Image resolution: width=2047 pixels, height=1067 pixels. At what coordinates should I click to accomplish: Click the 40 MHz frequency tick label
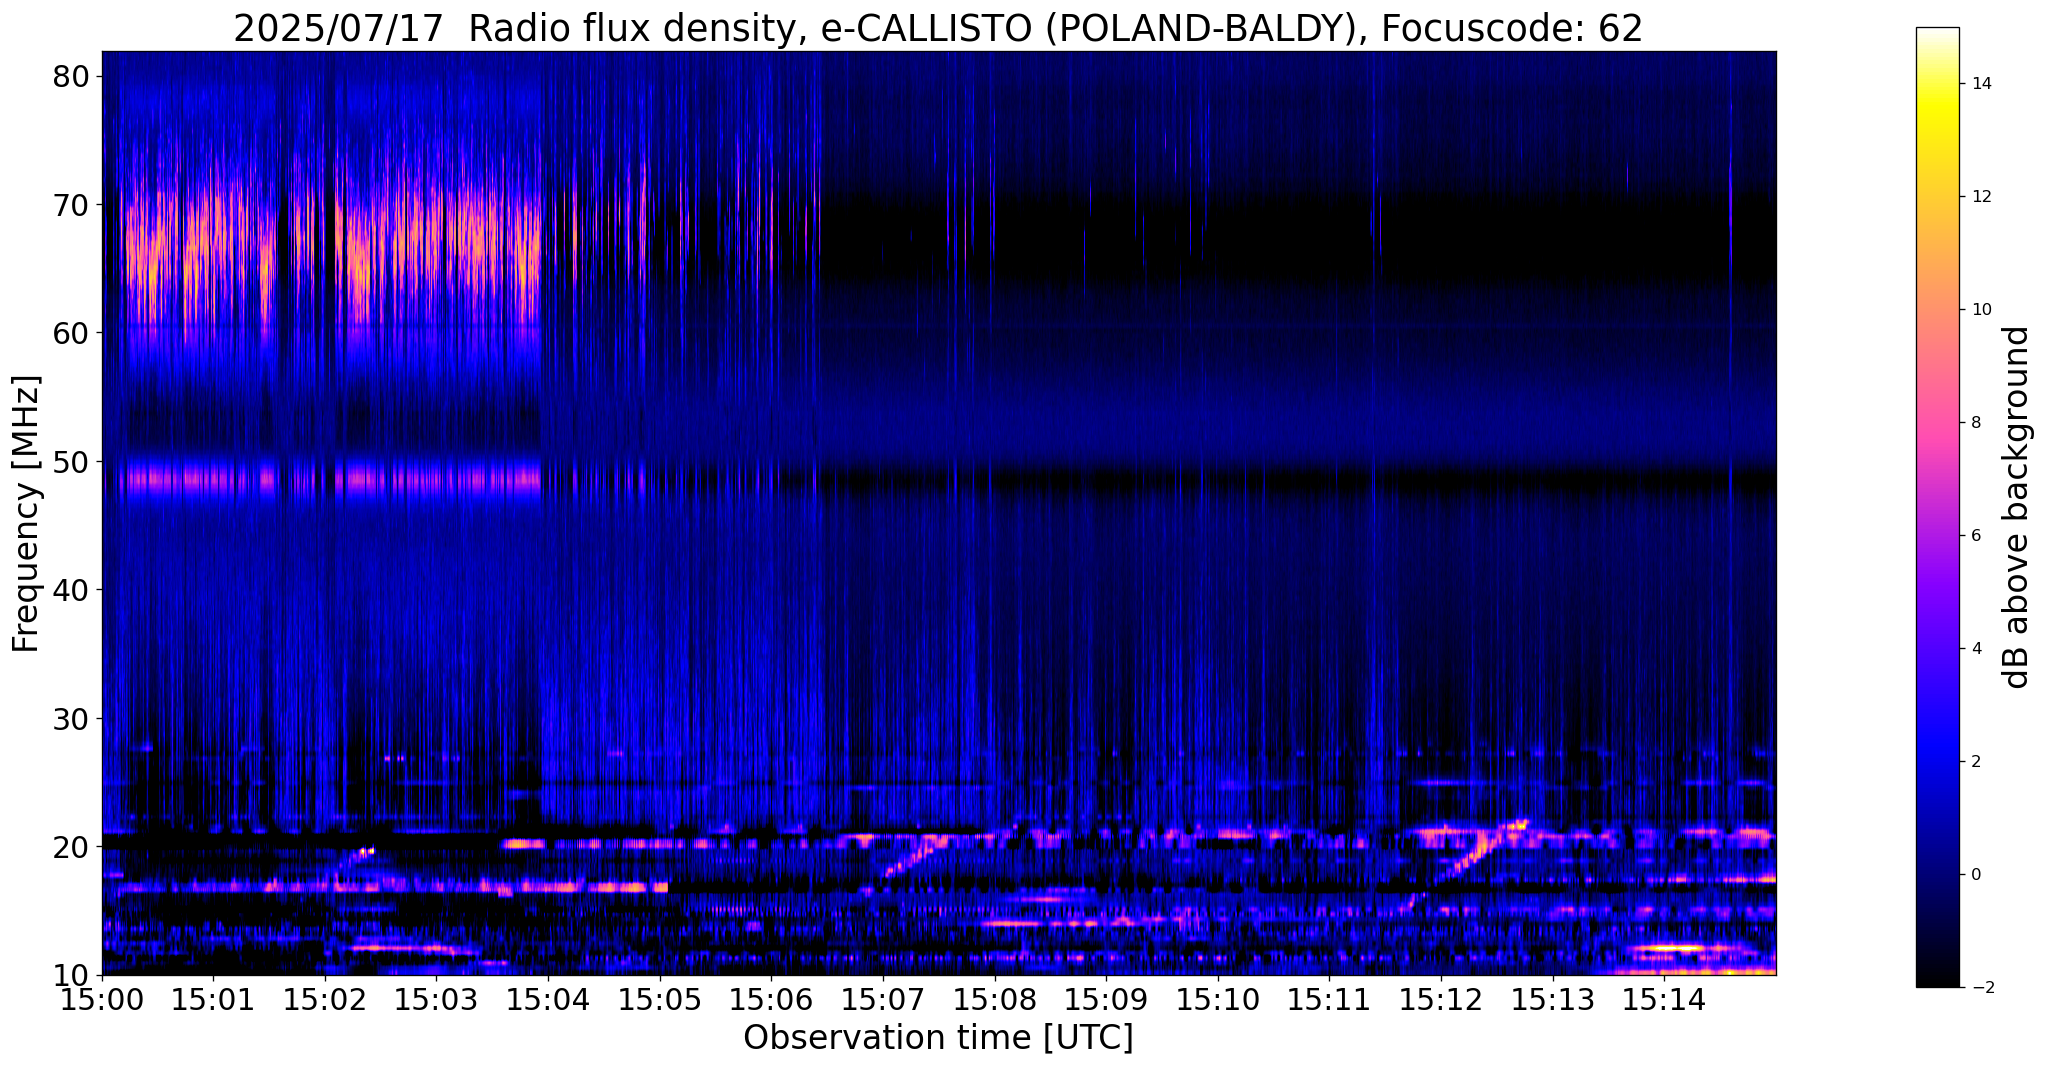[71, 590]
